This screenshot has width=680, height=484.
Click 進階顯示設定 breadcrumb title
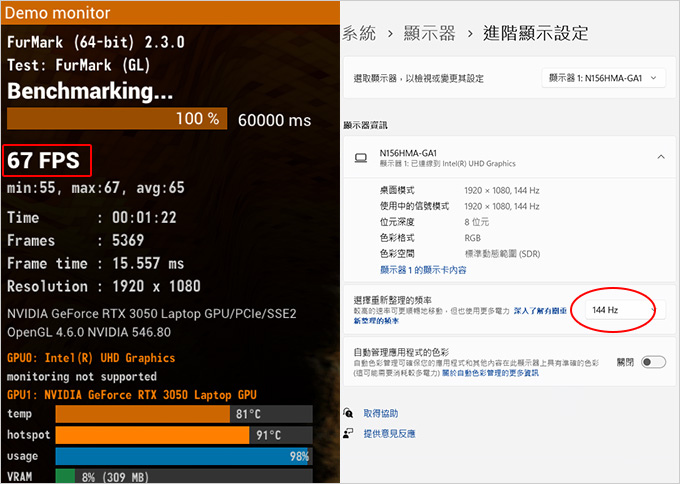coord(536,33)
